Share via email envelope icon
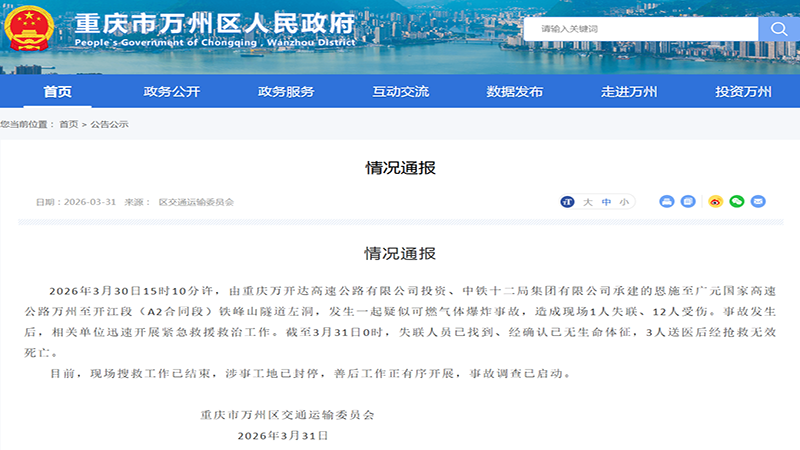Image resolution: width=800 pixels, height=450 pixels. coord(758,202)
